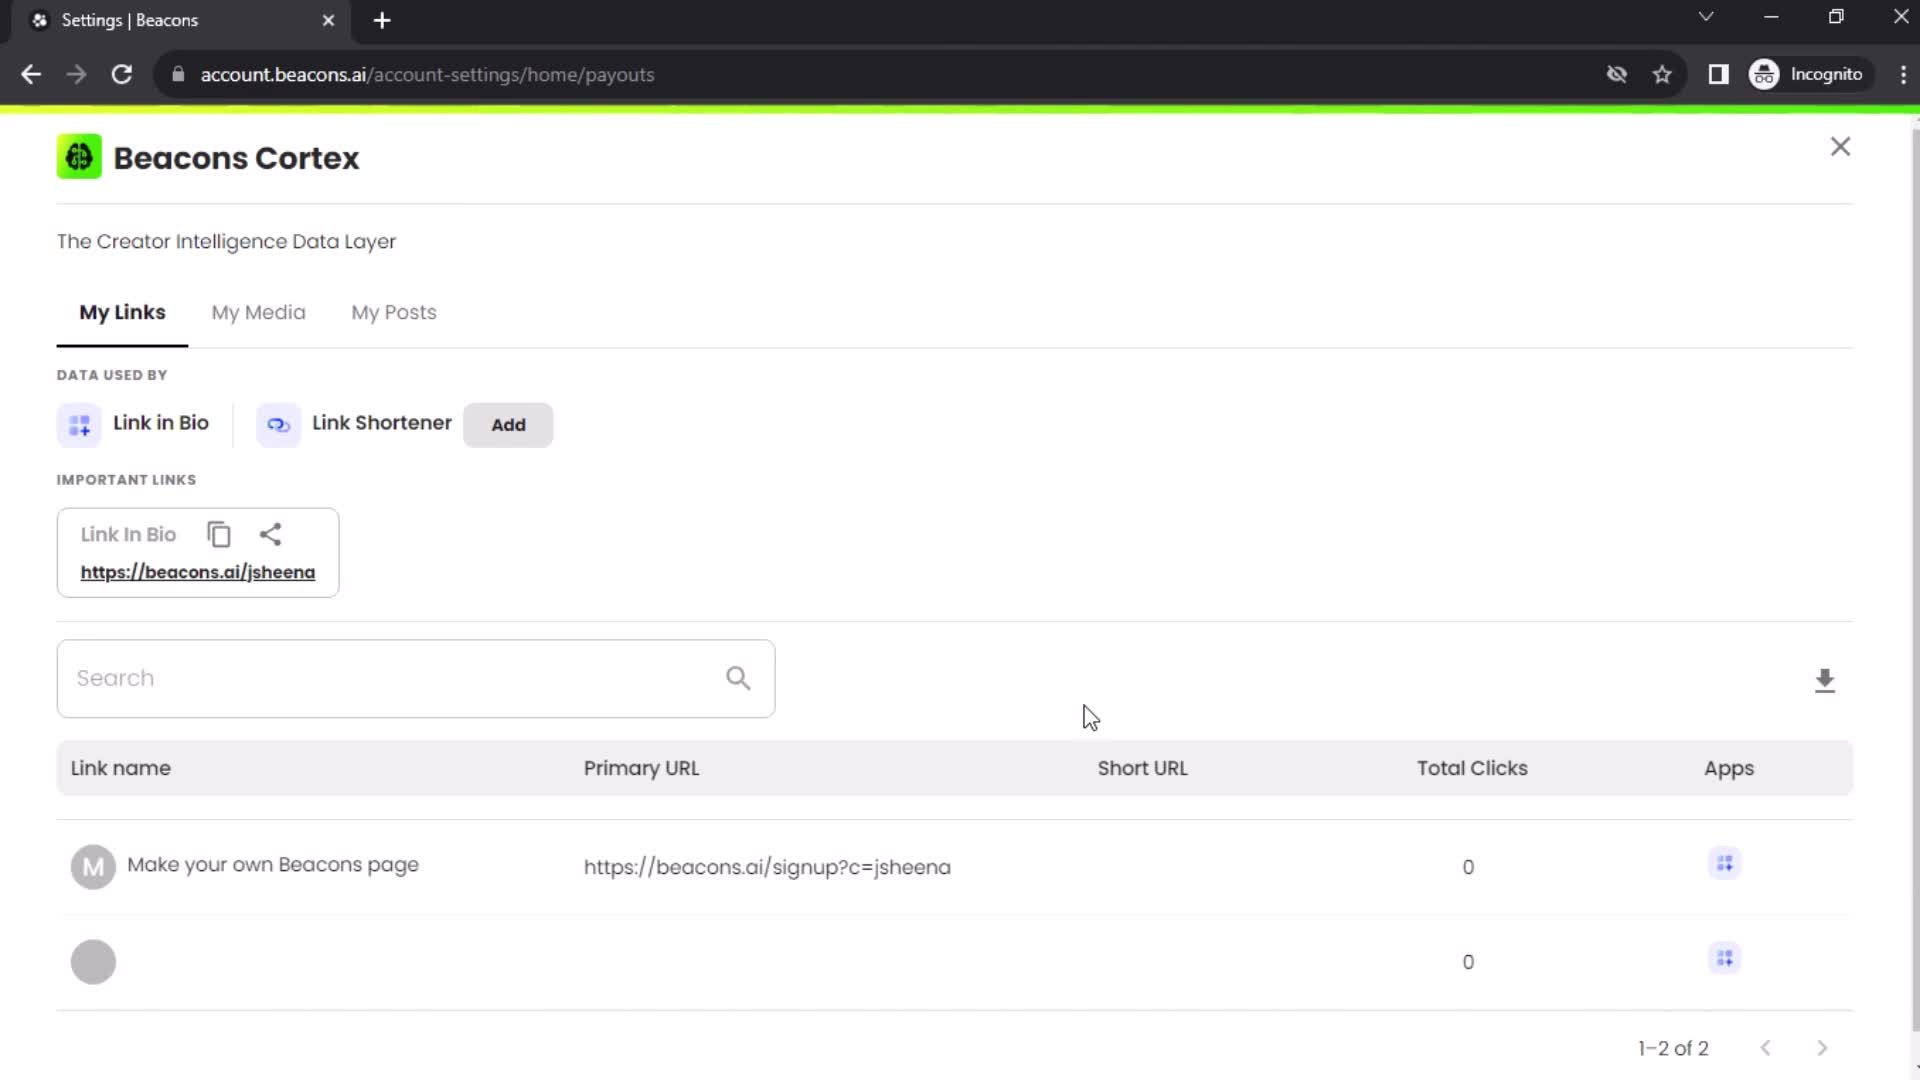Click the My Links tab

123,313
